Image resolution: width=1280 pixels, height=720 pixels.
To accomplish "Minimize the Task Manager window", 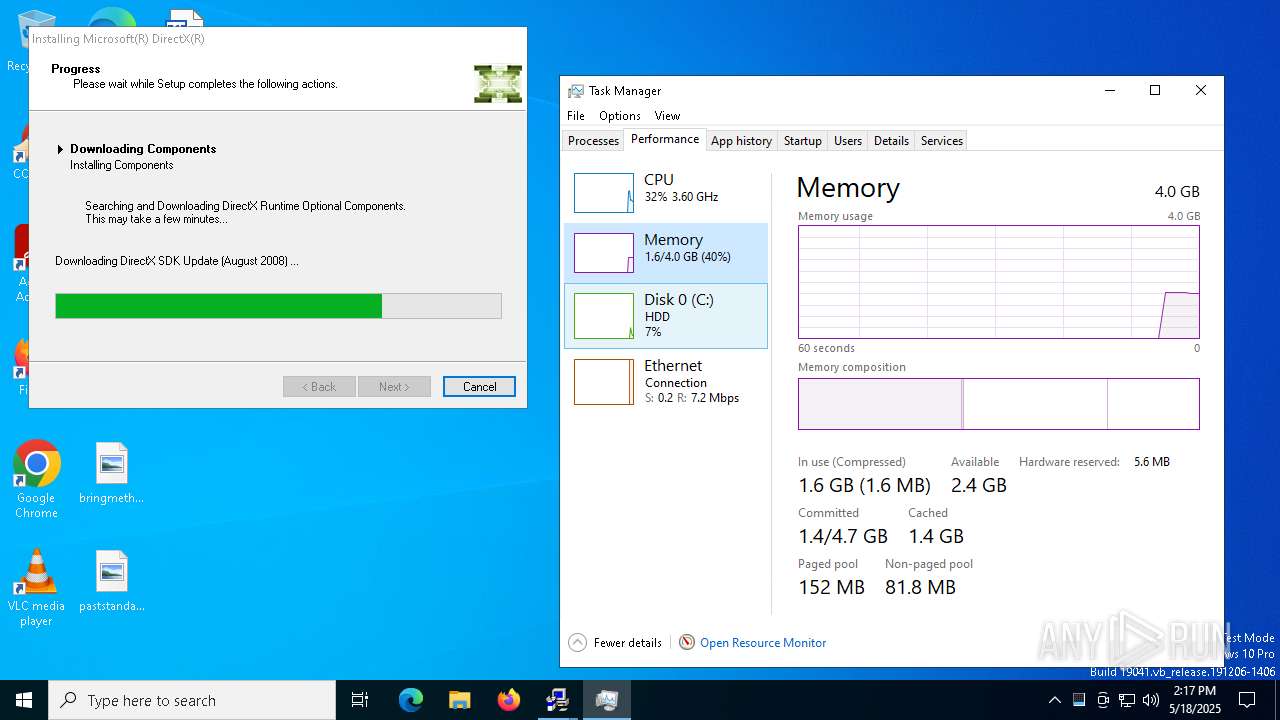I will pyautogui.click(x=1109, y=91).
